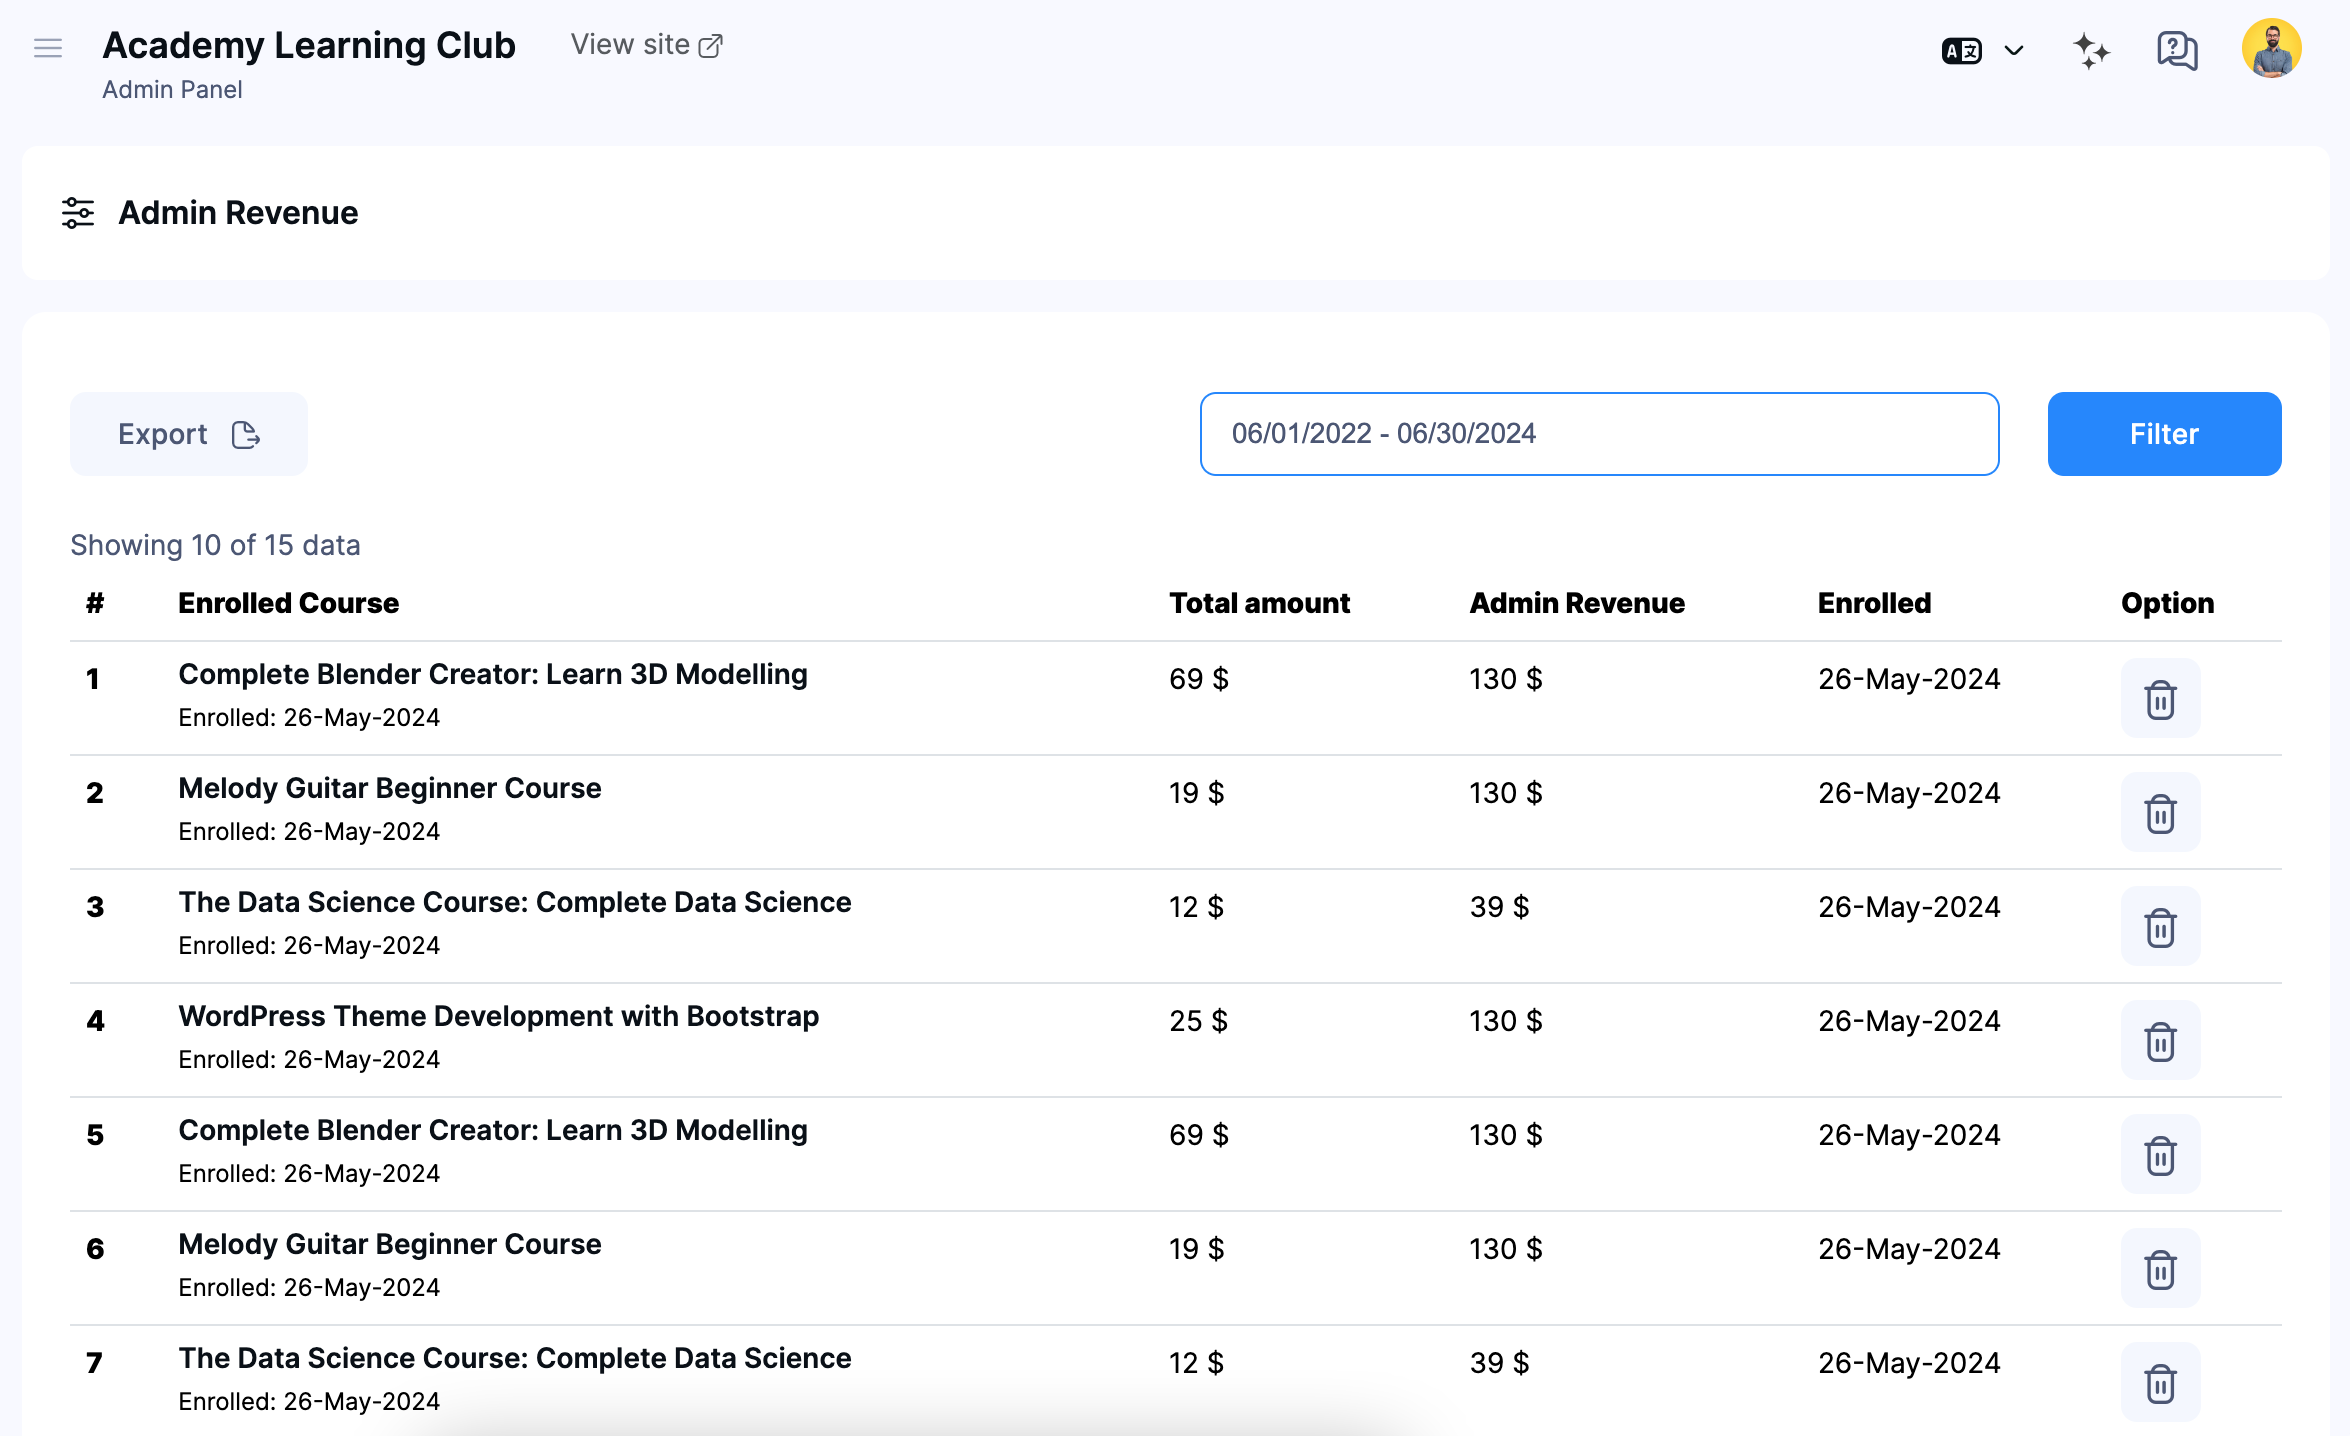Click the Admin Revenue filter settings icon

(x=79, y=212)
